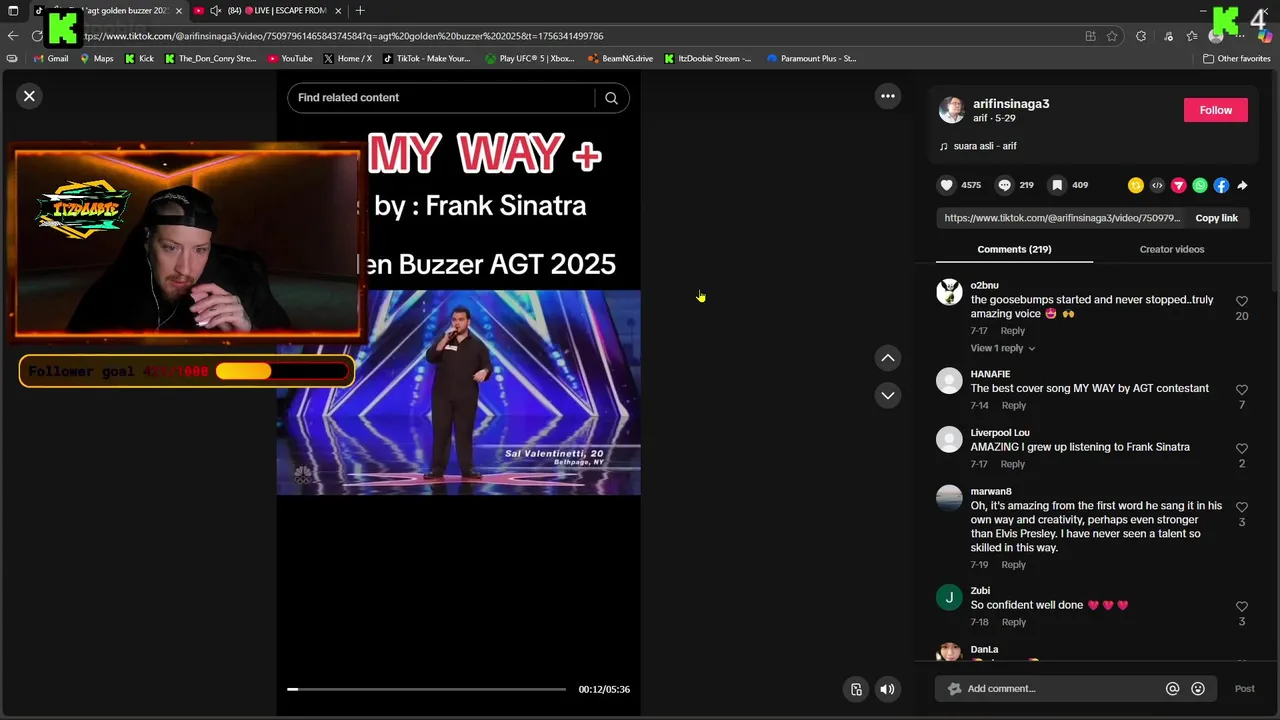Add page to favorites with star icon
Viewport: 1280px width, 720px height.
click(x=1112, y=36)
